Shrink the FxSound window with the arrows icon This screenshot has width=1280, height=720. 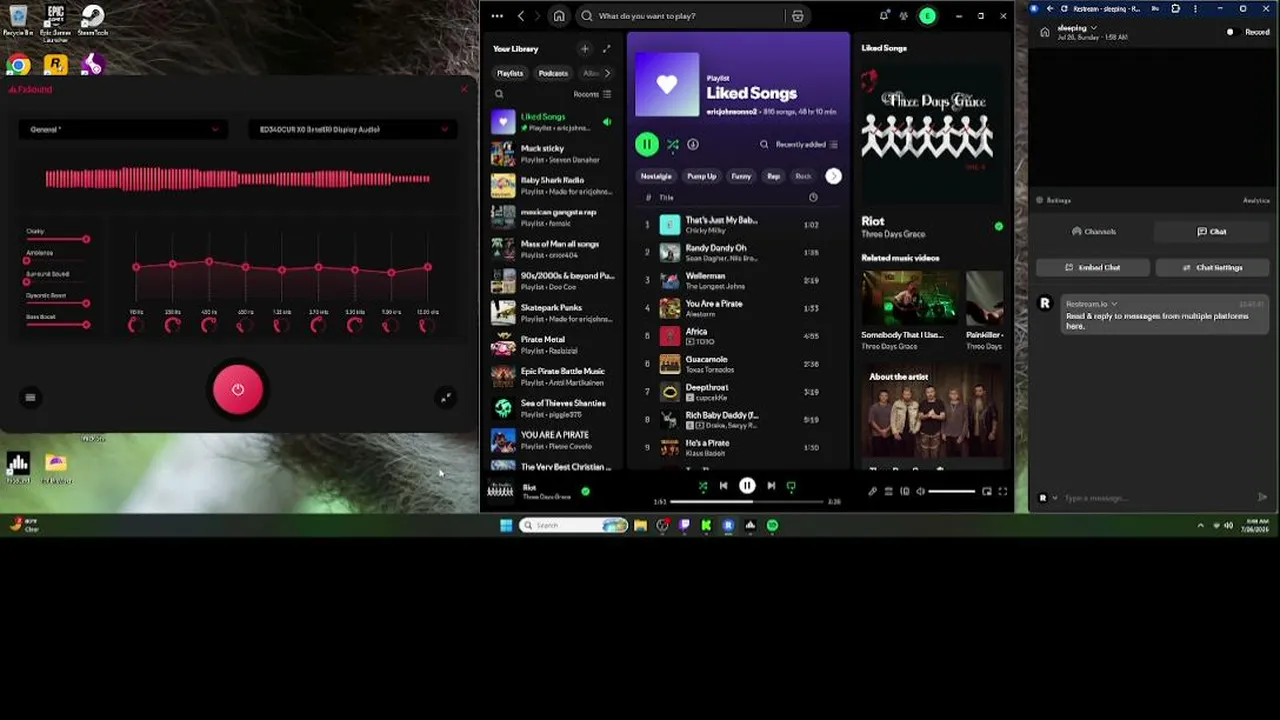446,397
